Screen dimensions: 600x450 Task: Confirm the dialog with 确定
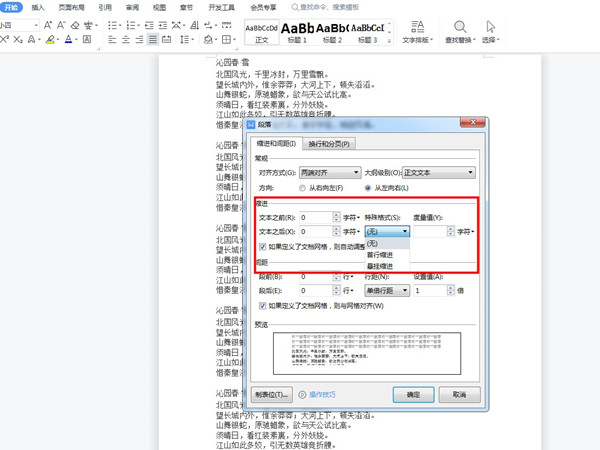click(413, 395)
